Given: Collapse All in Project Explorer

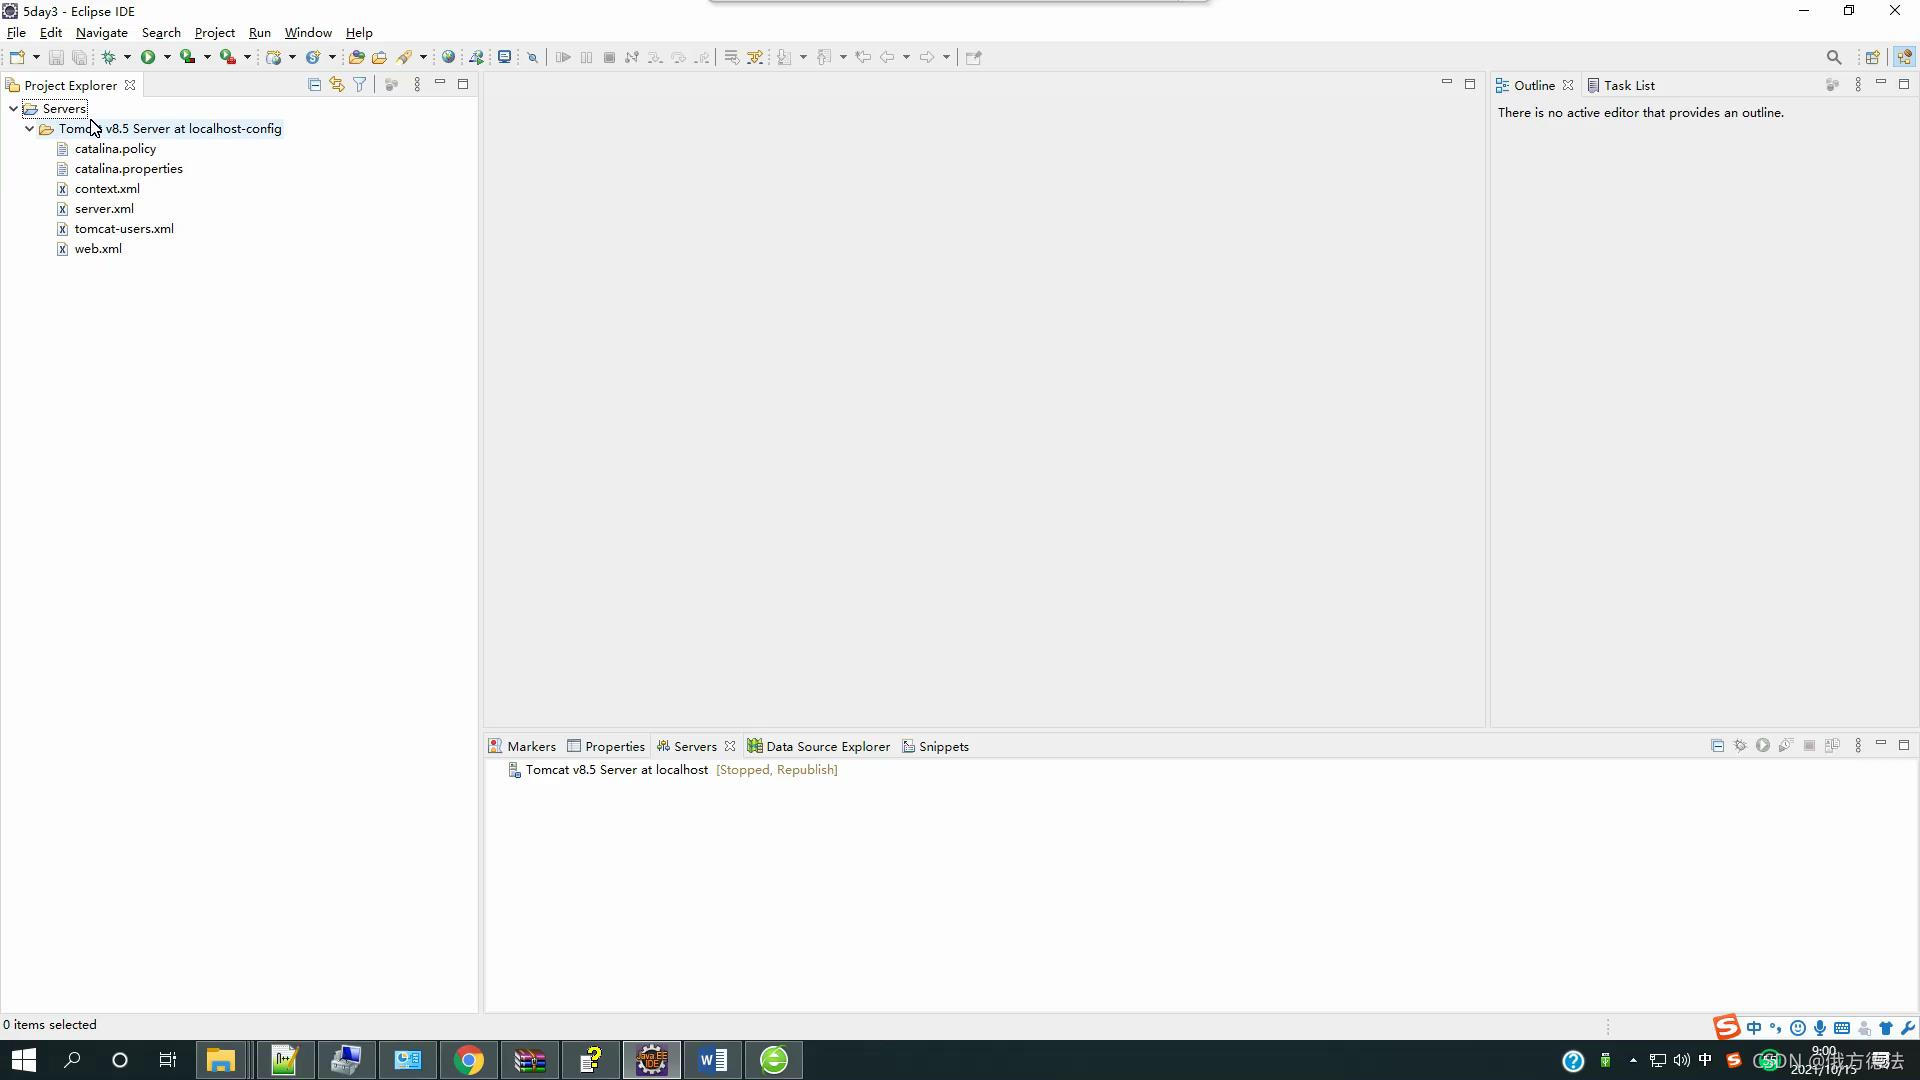Looking at the screenshot, I should click(314, 85).
